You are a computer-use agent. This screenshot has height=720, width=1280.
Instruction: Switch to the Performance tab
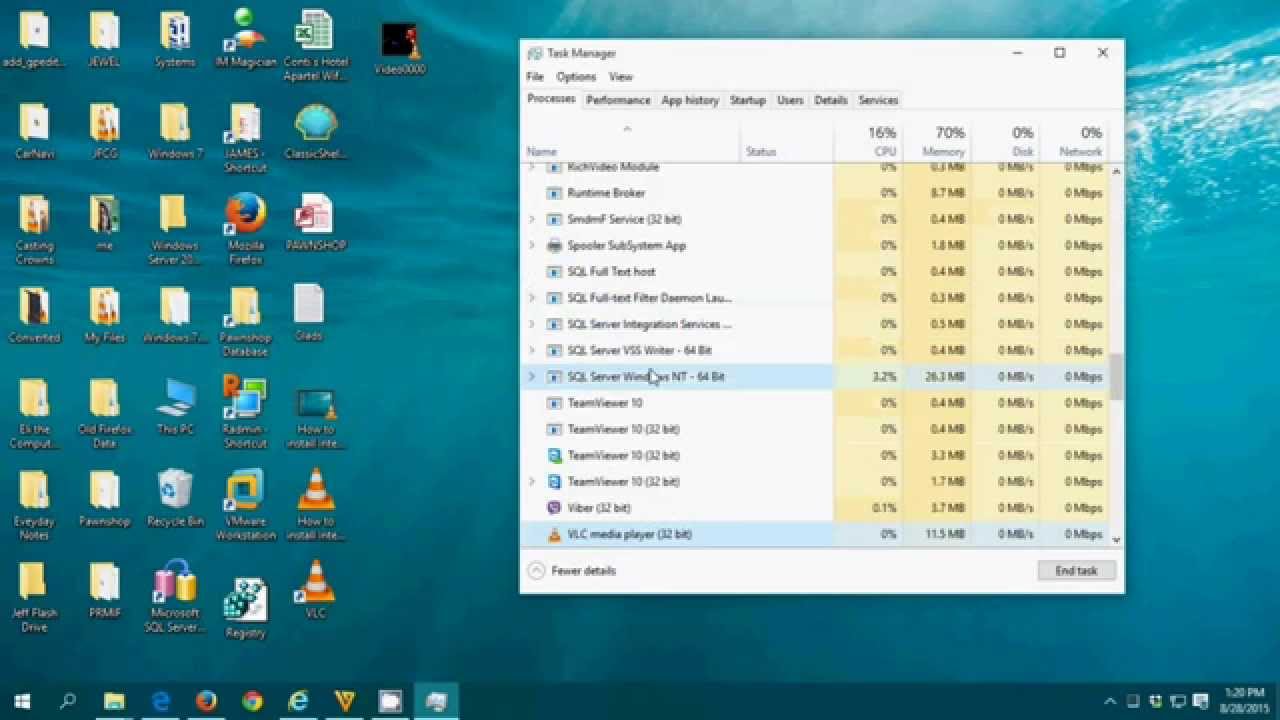[x=618, y=100]
